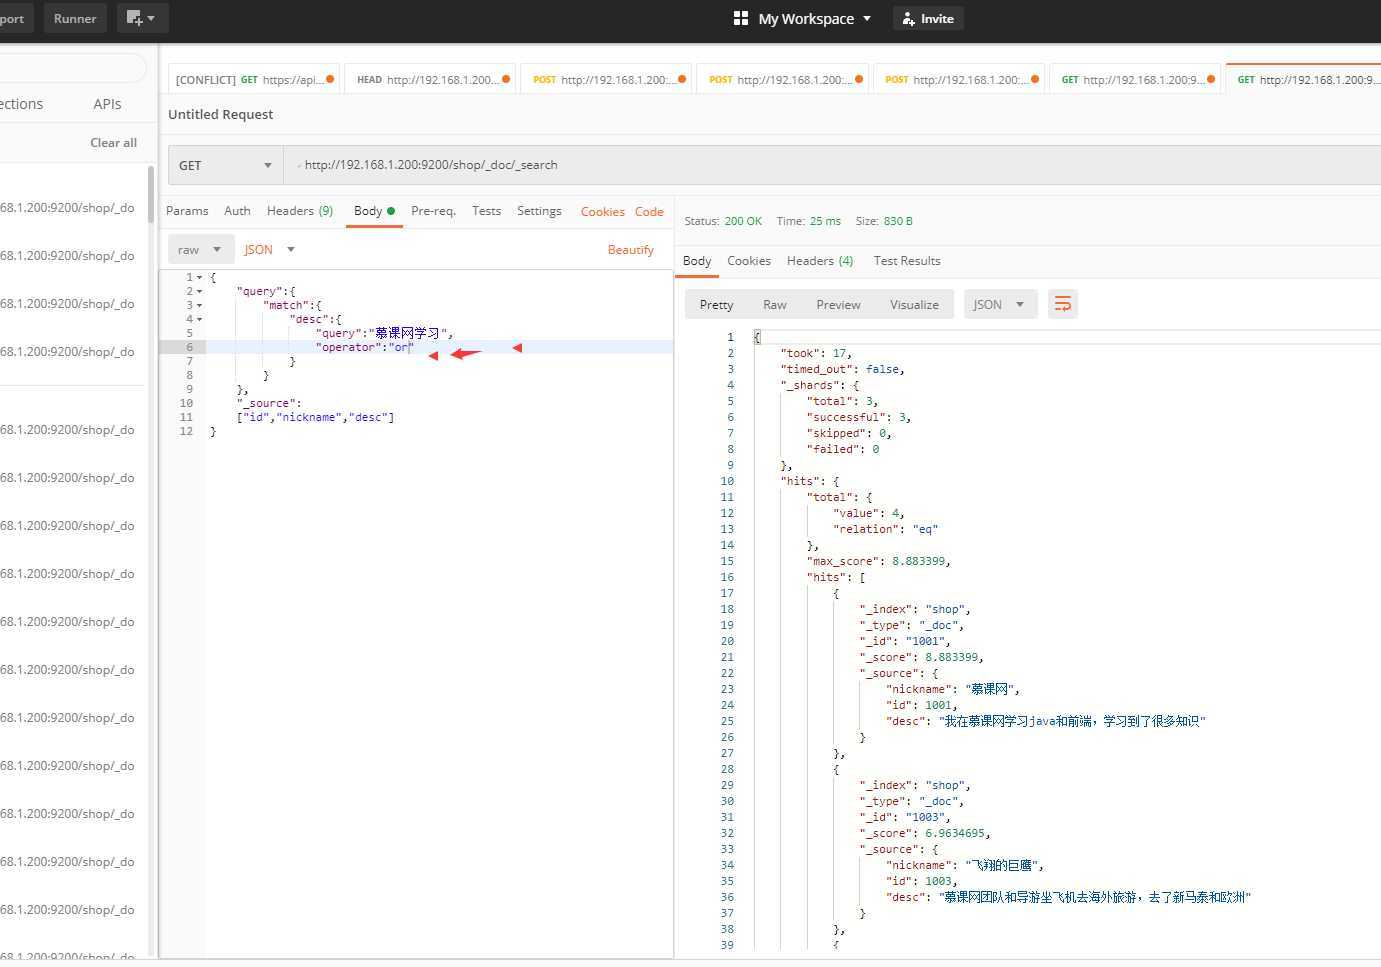Image resolution: width=1381 pixels, height=967 pixels.
Task: Click the 830 B size value
Action: (x=898, y=221)
